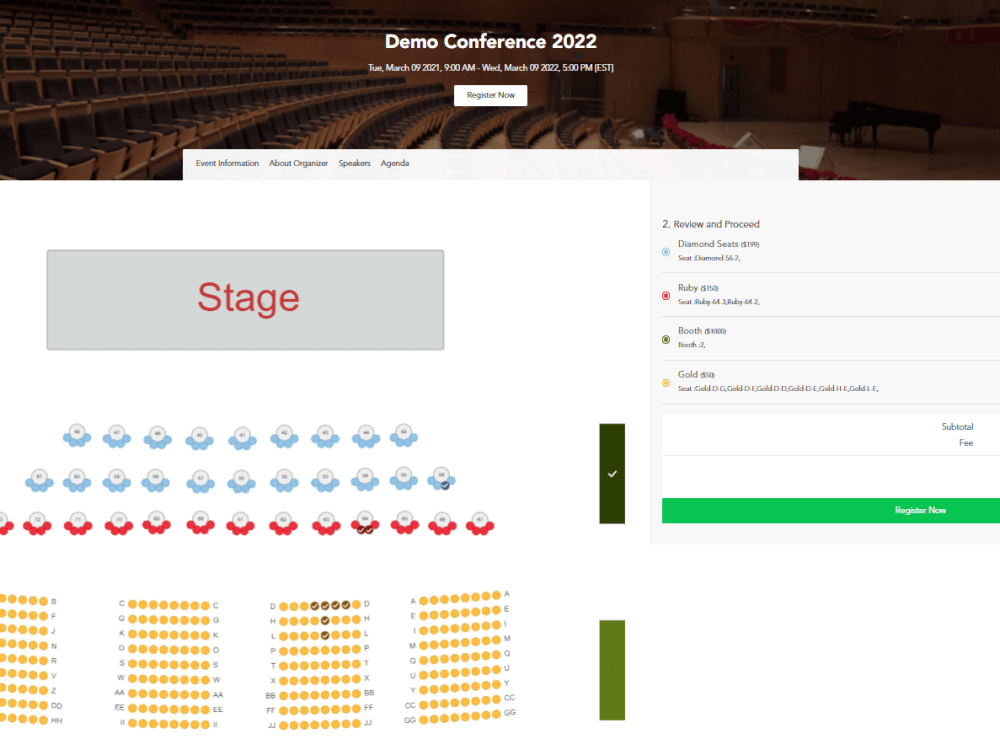Click the white Register Now banner button
This screenshot has width=1000, height=750.
point(490,95)
